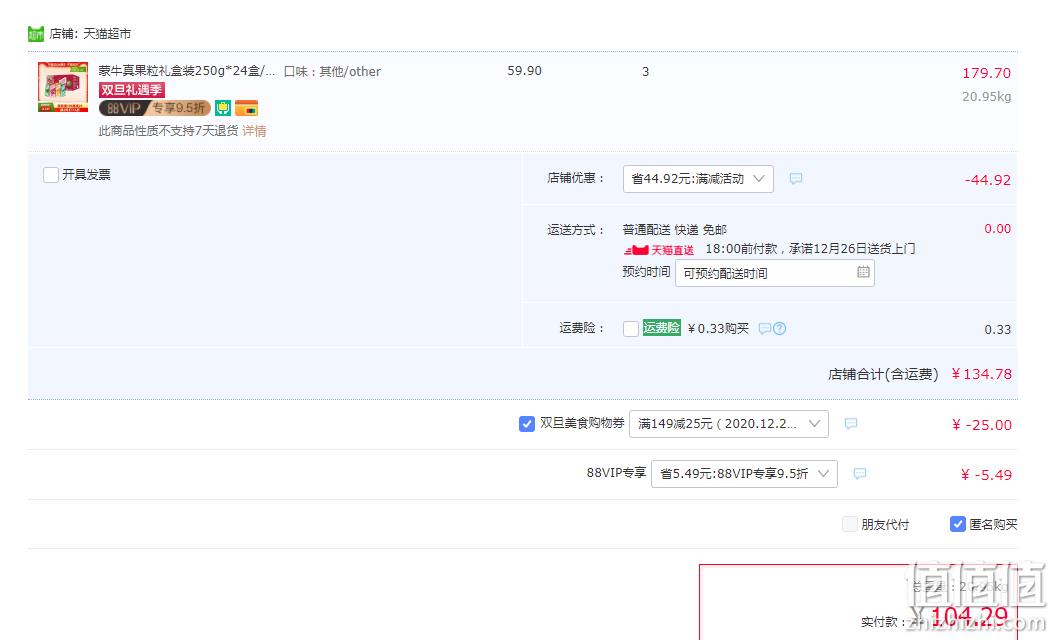The width and height of the screenshot is (1055, 640).
Task: Open the 详情 link about returns
Action: tap(254, 131)
